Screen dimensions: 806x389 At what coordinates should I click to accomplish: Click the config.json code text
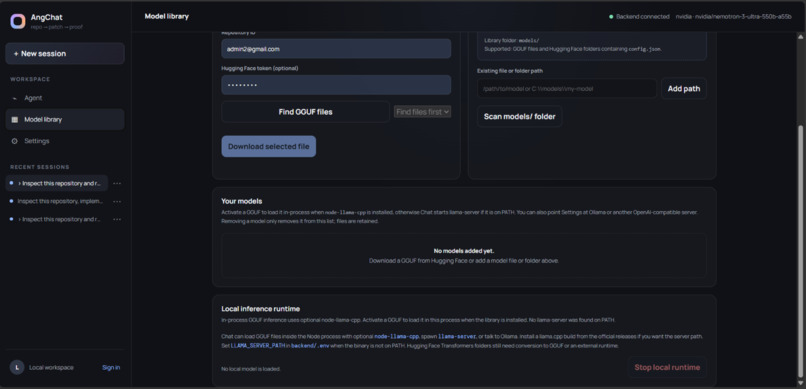coord(645,49)
